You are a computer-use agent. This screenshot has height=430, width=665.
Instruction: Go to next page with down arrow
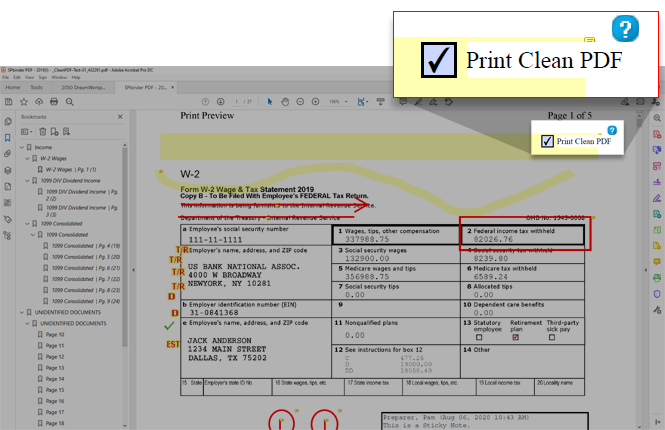(221, 102)
